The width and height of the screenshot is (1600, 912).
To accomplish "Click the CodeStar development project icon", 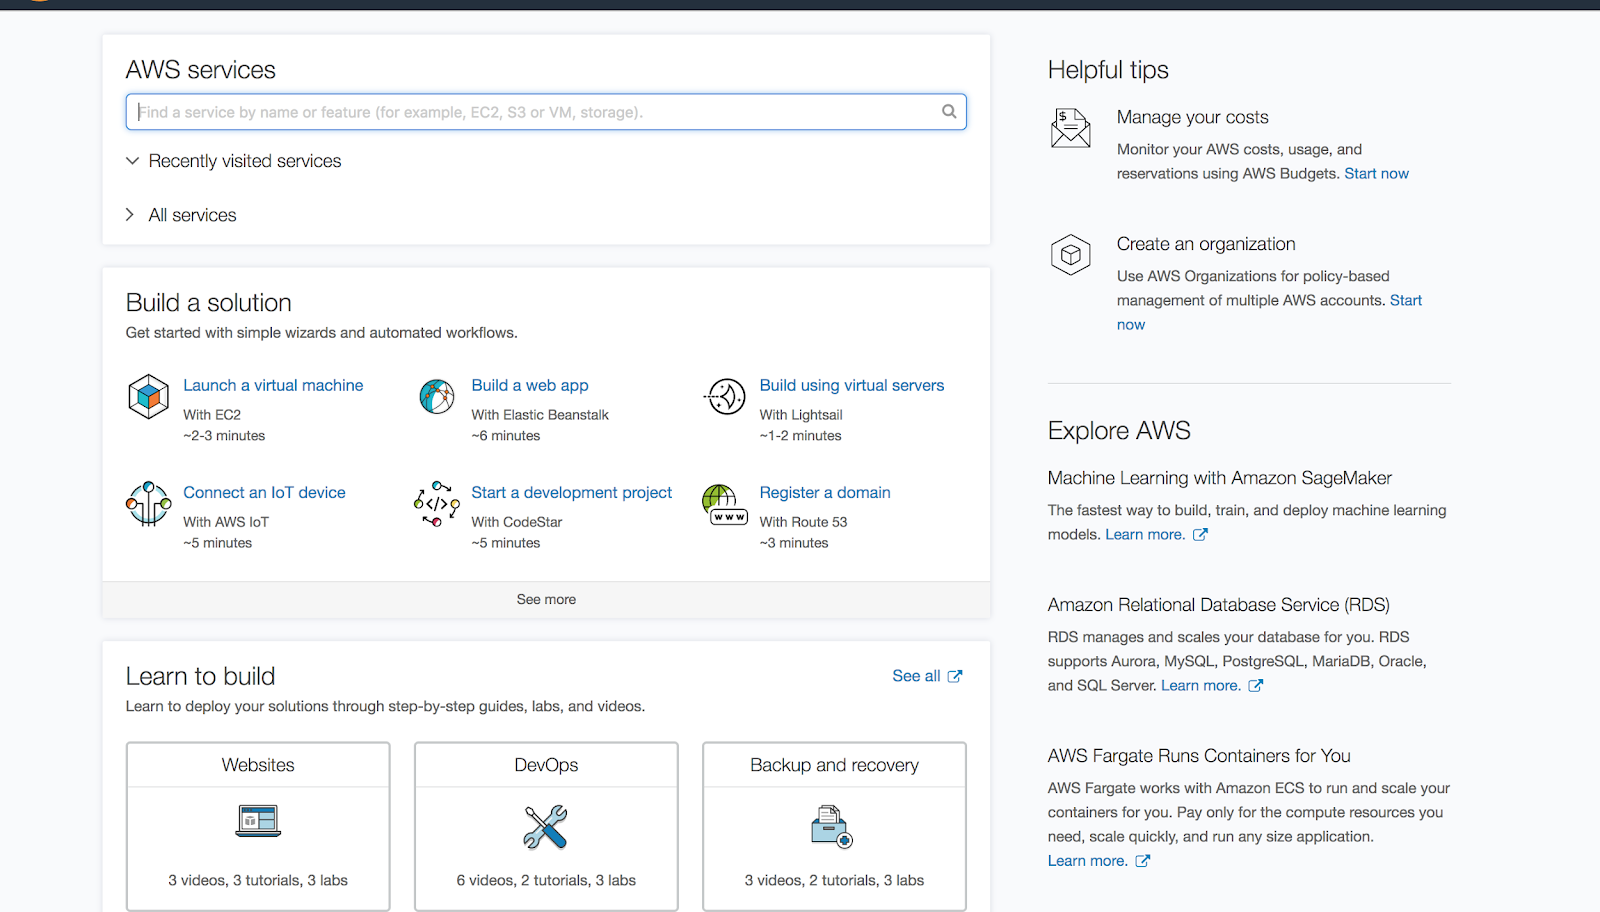I will [437, 503].
